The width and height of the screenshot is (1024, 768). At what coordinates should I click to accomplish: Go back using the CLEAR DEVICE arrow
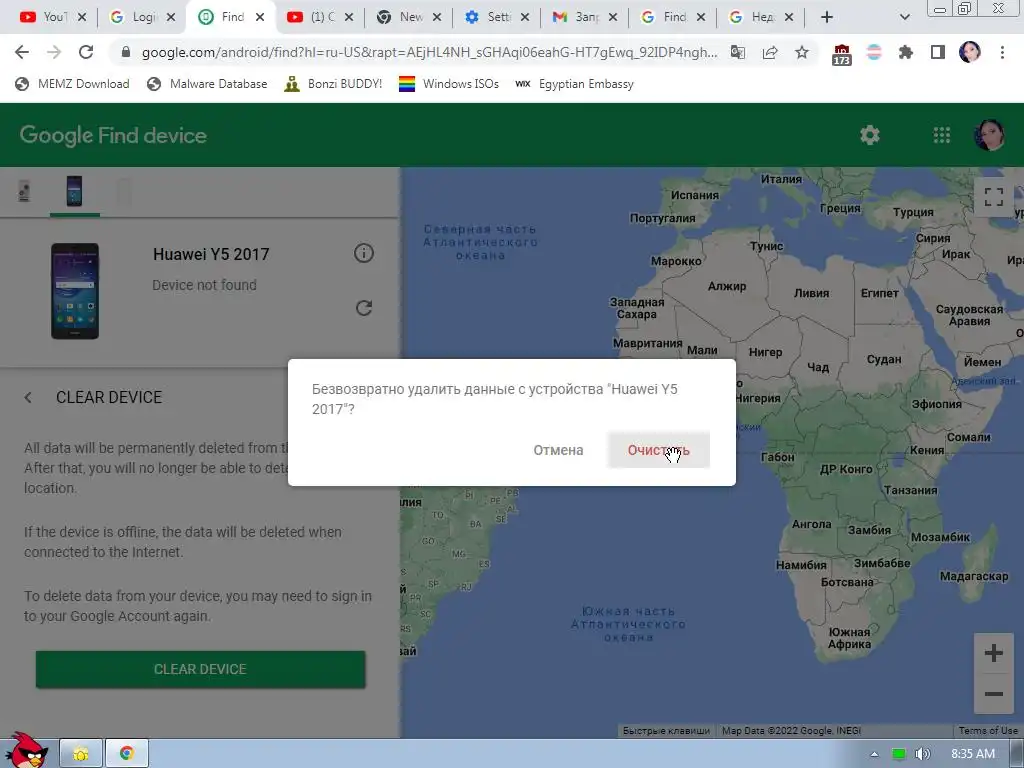28,397
